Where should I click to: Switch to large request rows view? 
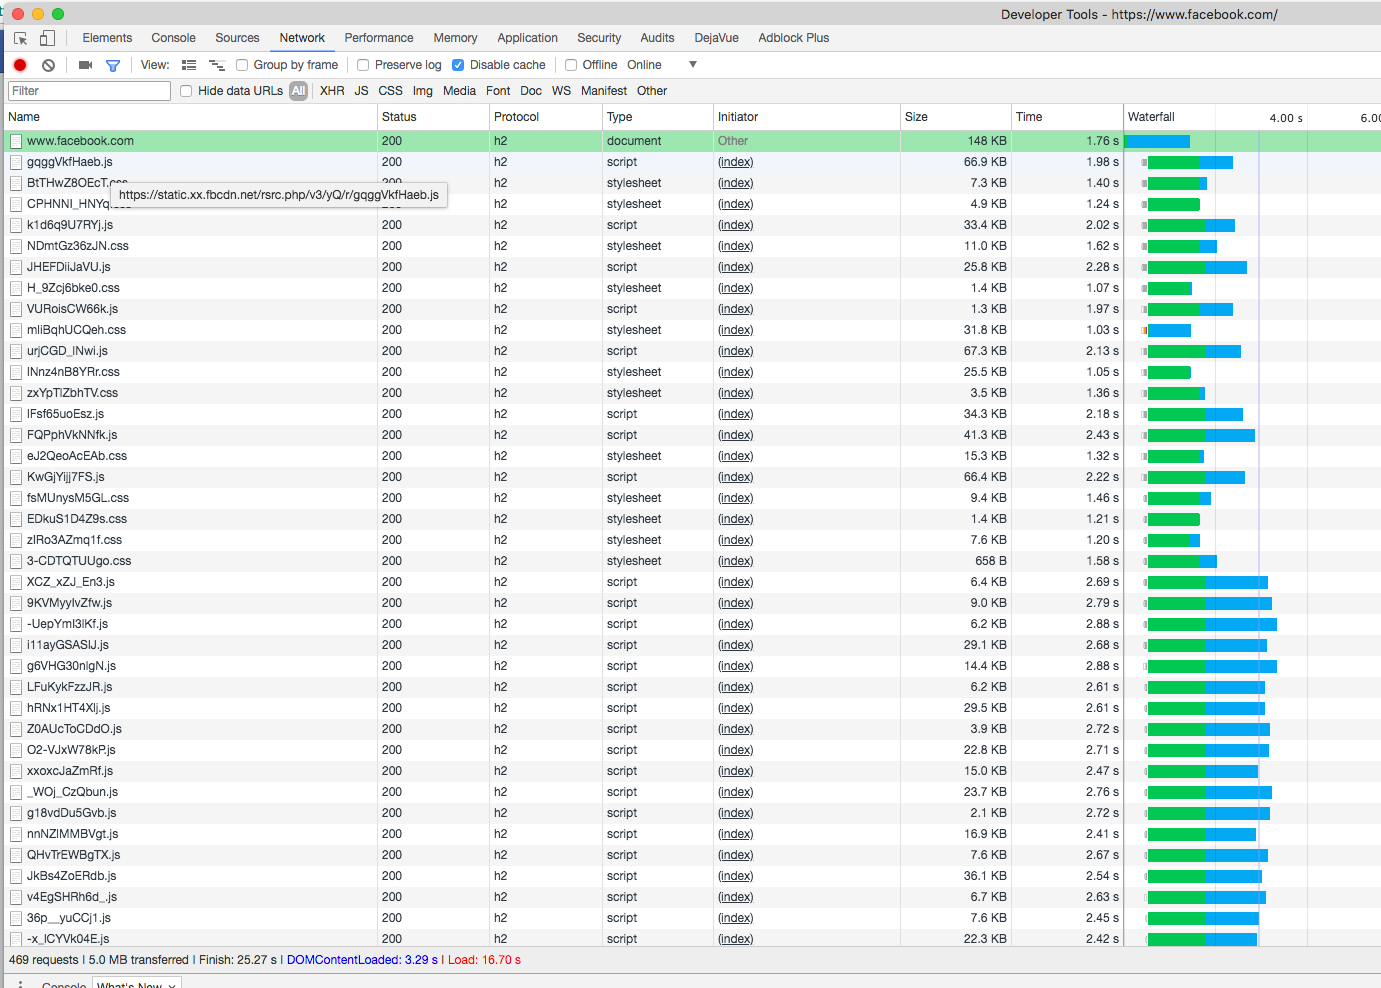click(x=189, y=65)
